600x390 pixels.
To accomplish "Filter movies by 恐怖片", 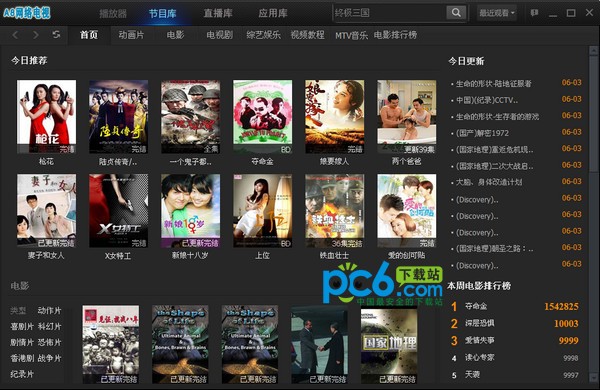I will (x=49, y=342).
